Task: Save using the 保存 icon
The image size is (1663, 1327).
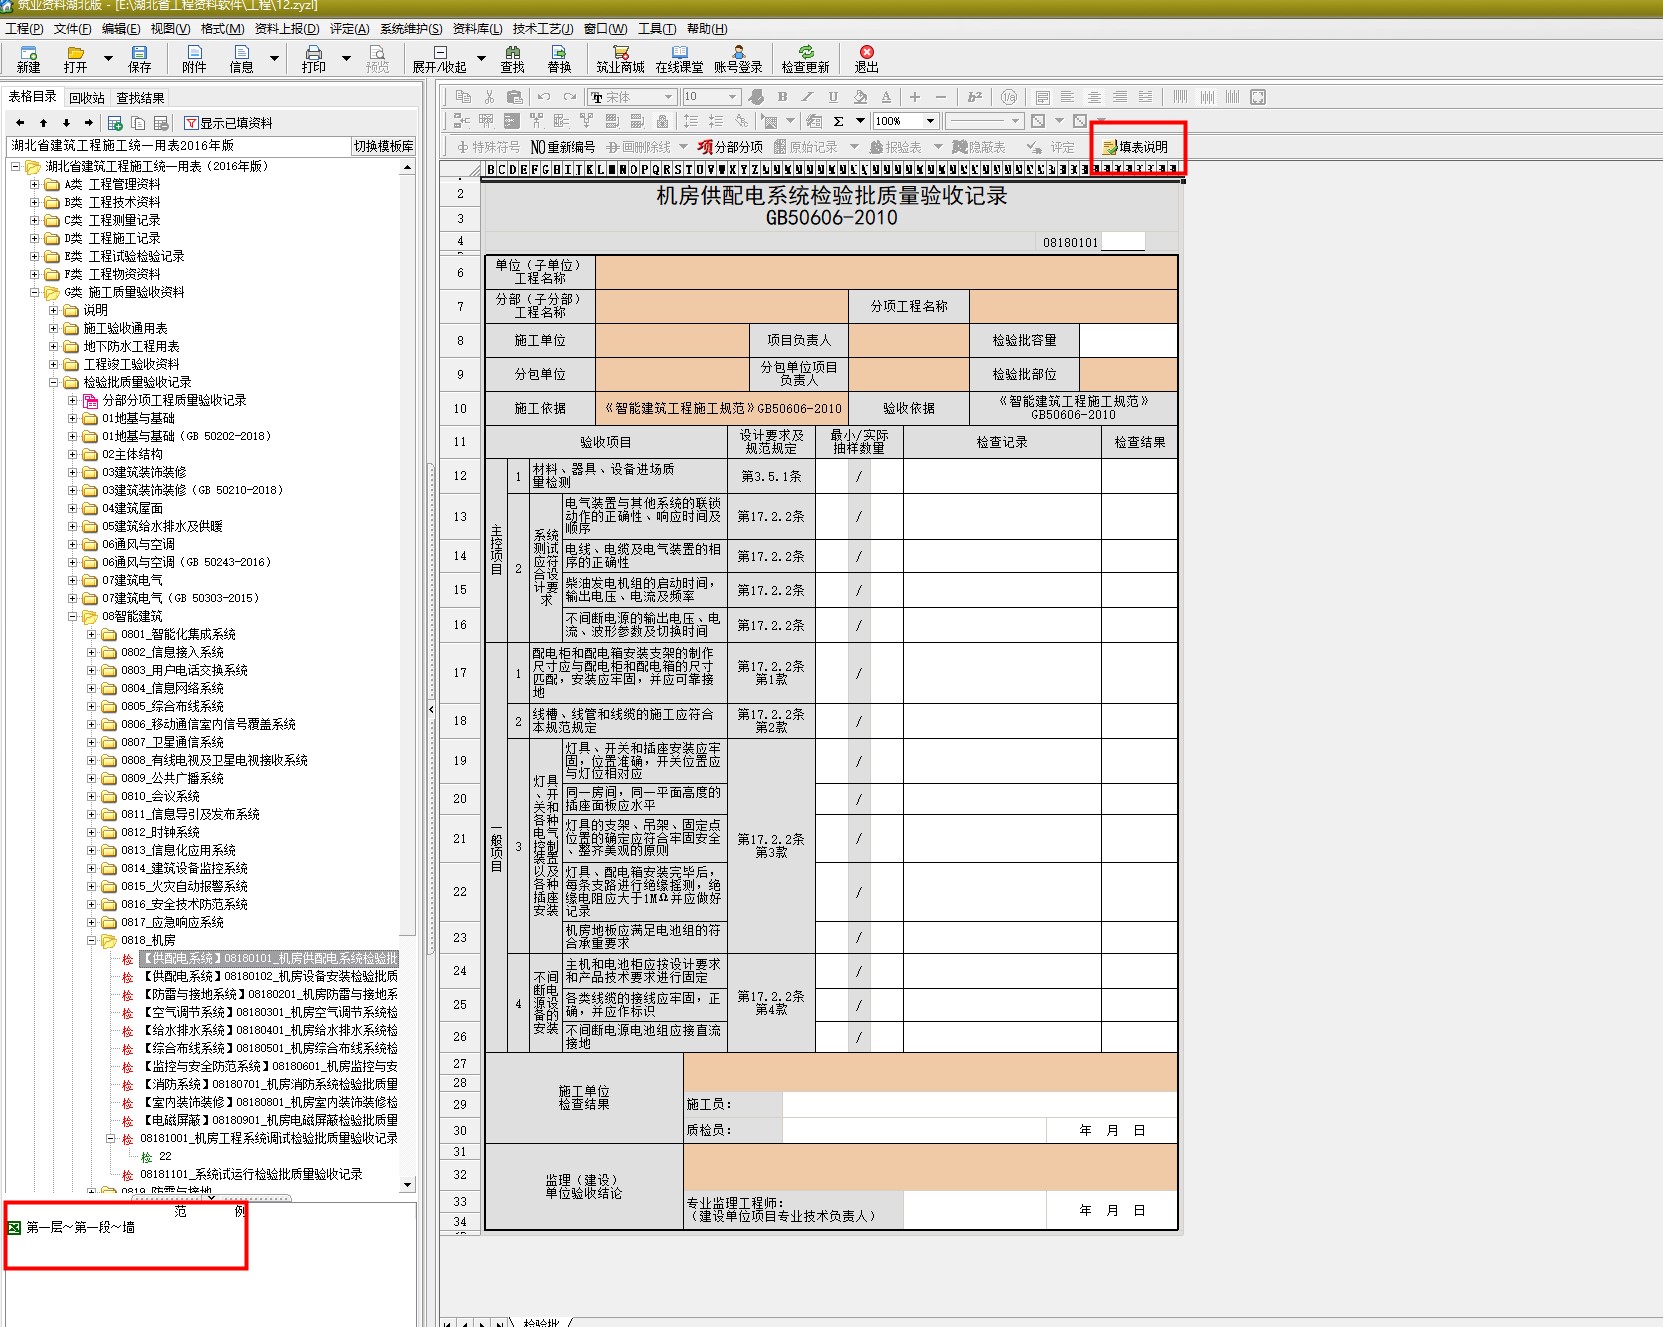Action: point(139,59)
